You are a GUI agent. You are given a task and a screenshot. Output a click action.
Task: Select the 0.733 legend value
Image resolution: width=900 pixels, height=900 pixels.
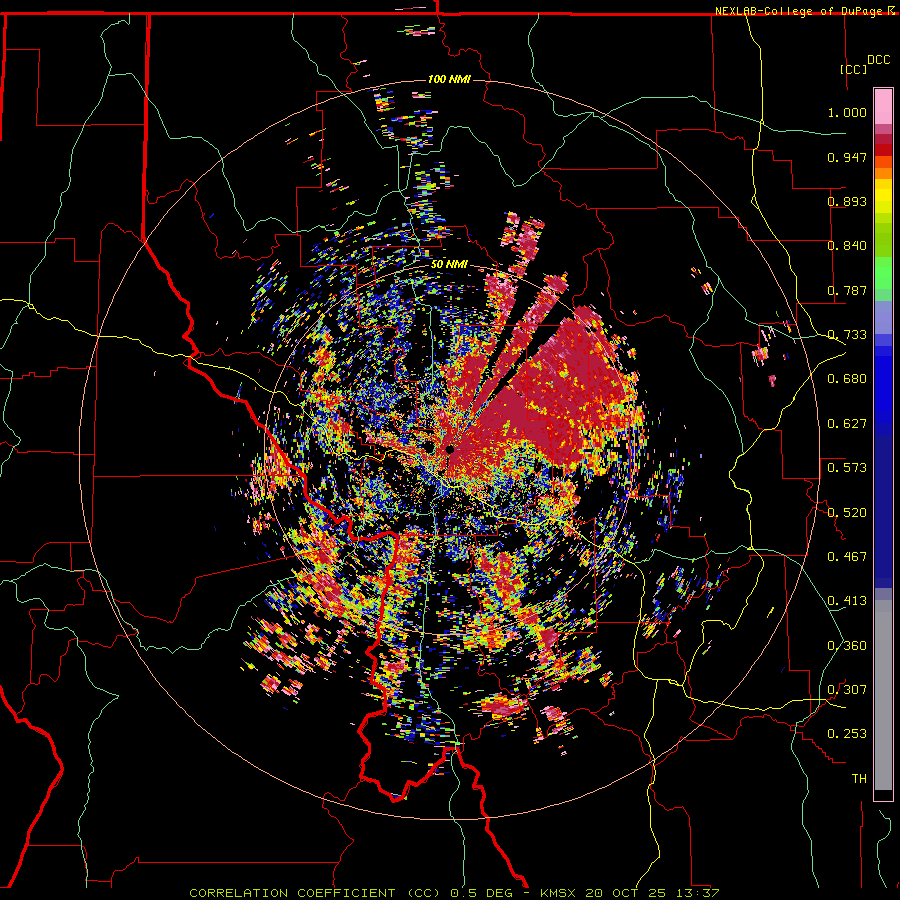tap(847, 335)
